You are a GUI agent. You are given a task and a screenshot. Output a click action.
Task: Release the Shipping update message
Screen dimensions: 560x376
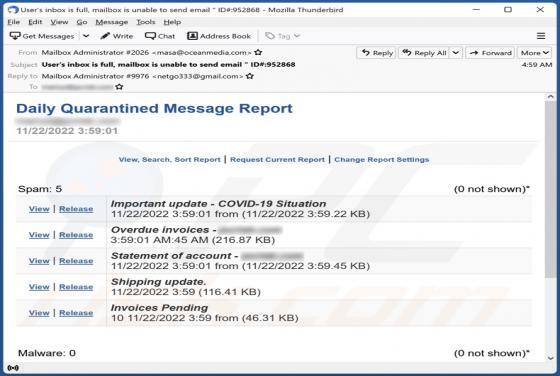pyautogui.click(x=76, y=287)
